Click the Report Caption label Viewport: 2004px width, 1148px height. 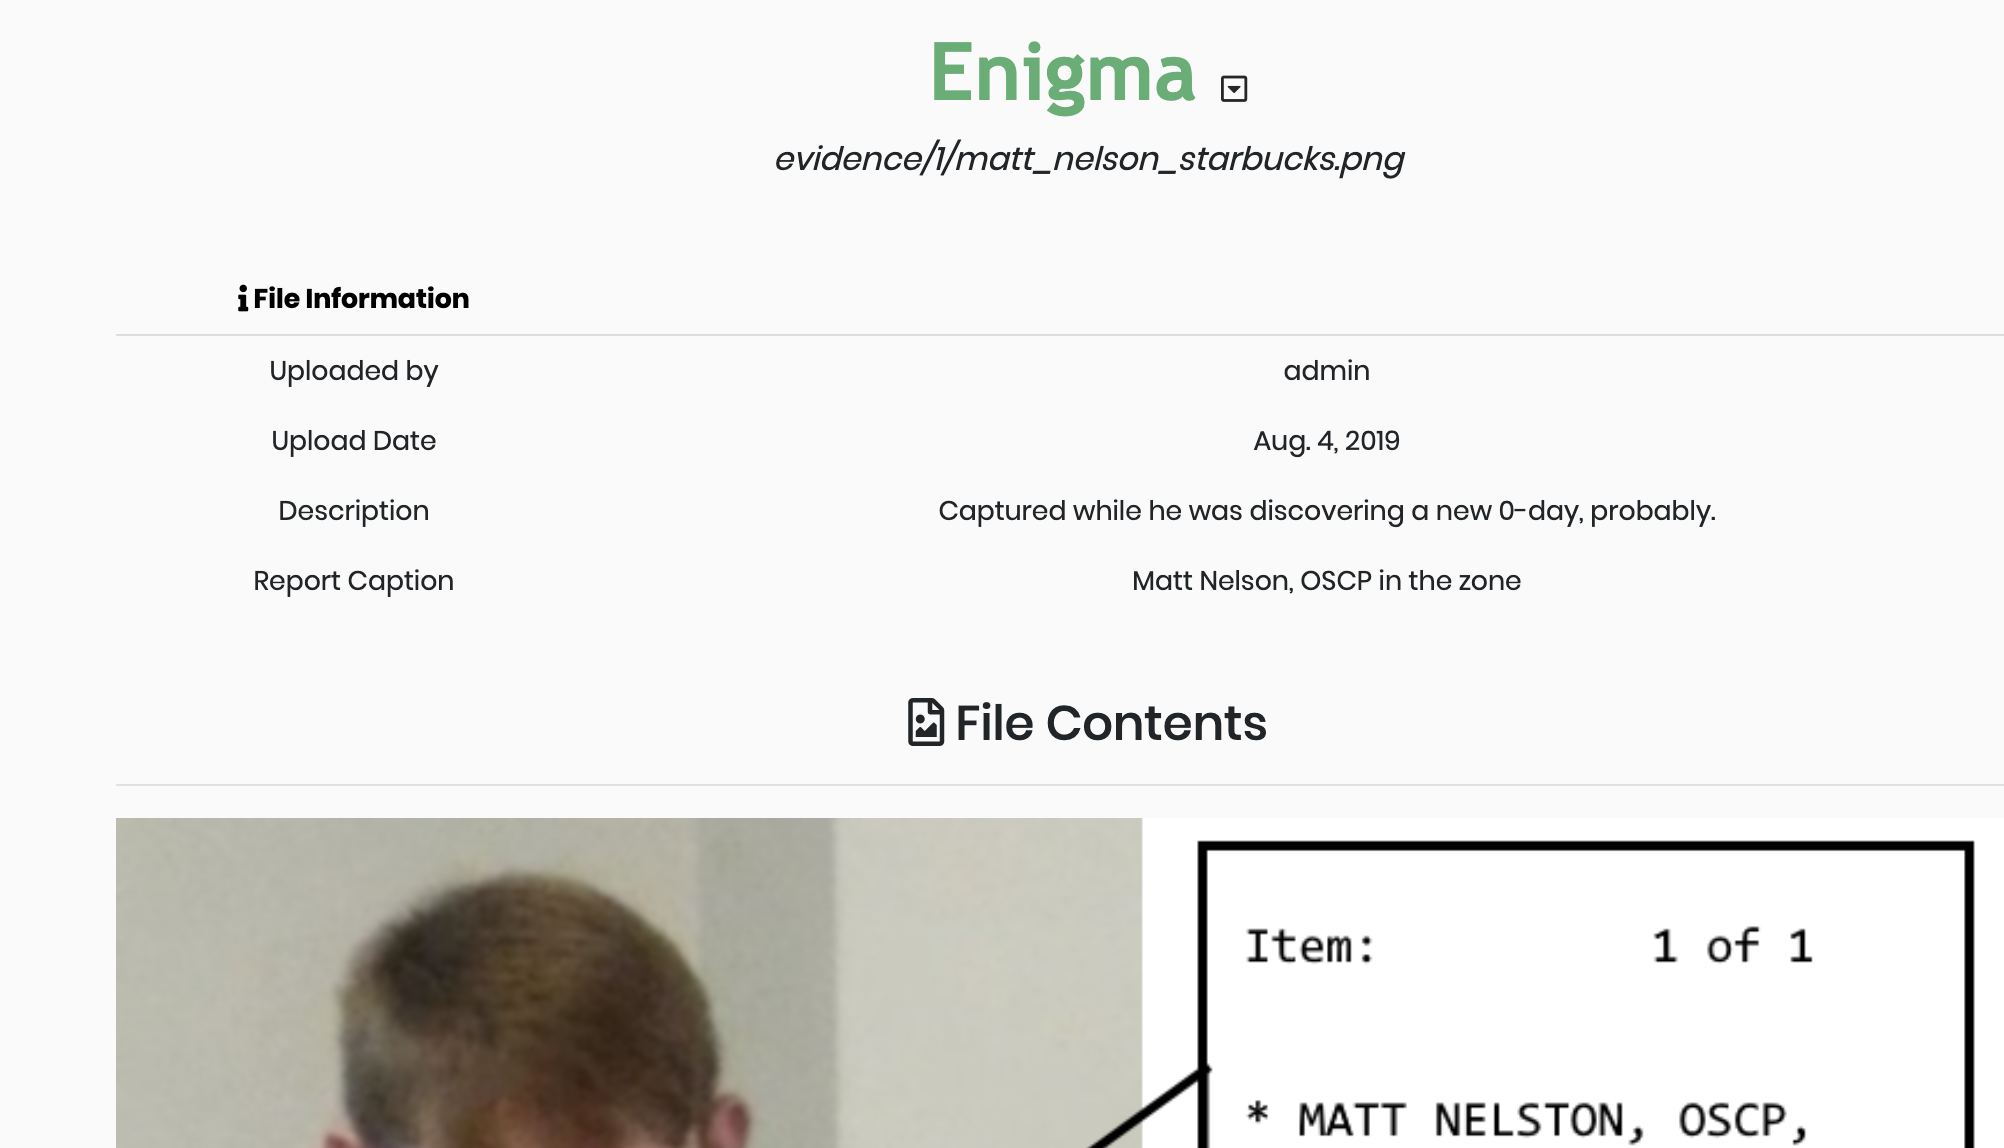click(353, 581)
